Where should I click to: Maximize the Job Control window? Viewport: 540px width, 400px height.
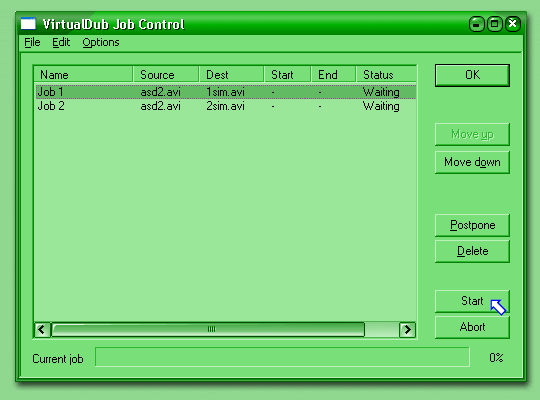coord(495,24)
